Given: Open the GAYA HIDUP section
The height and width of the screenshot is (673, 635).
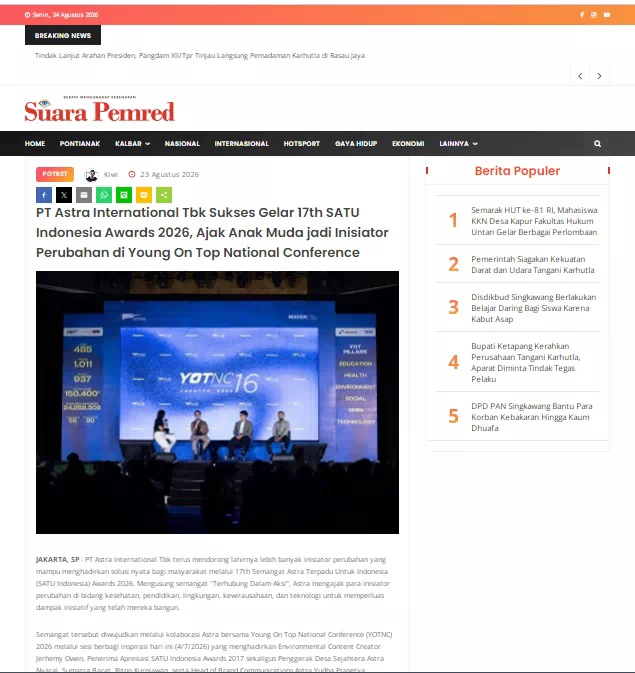Looking at the screenshot, I should coord(356,144).
